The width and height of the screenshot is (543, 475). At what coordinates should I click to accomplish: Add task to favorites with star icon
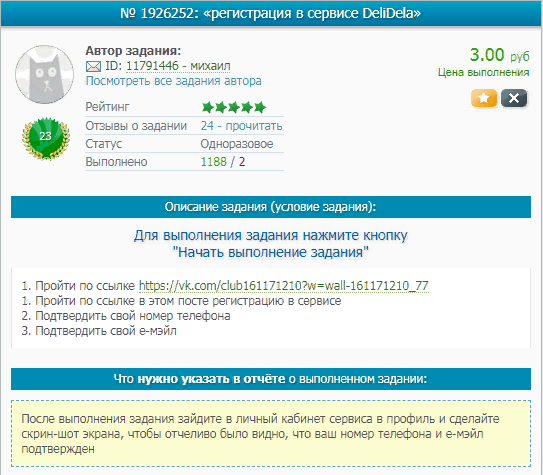(x=484, y=98)
